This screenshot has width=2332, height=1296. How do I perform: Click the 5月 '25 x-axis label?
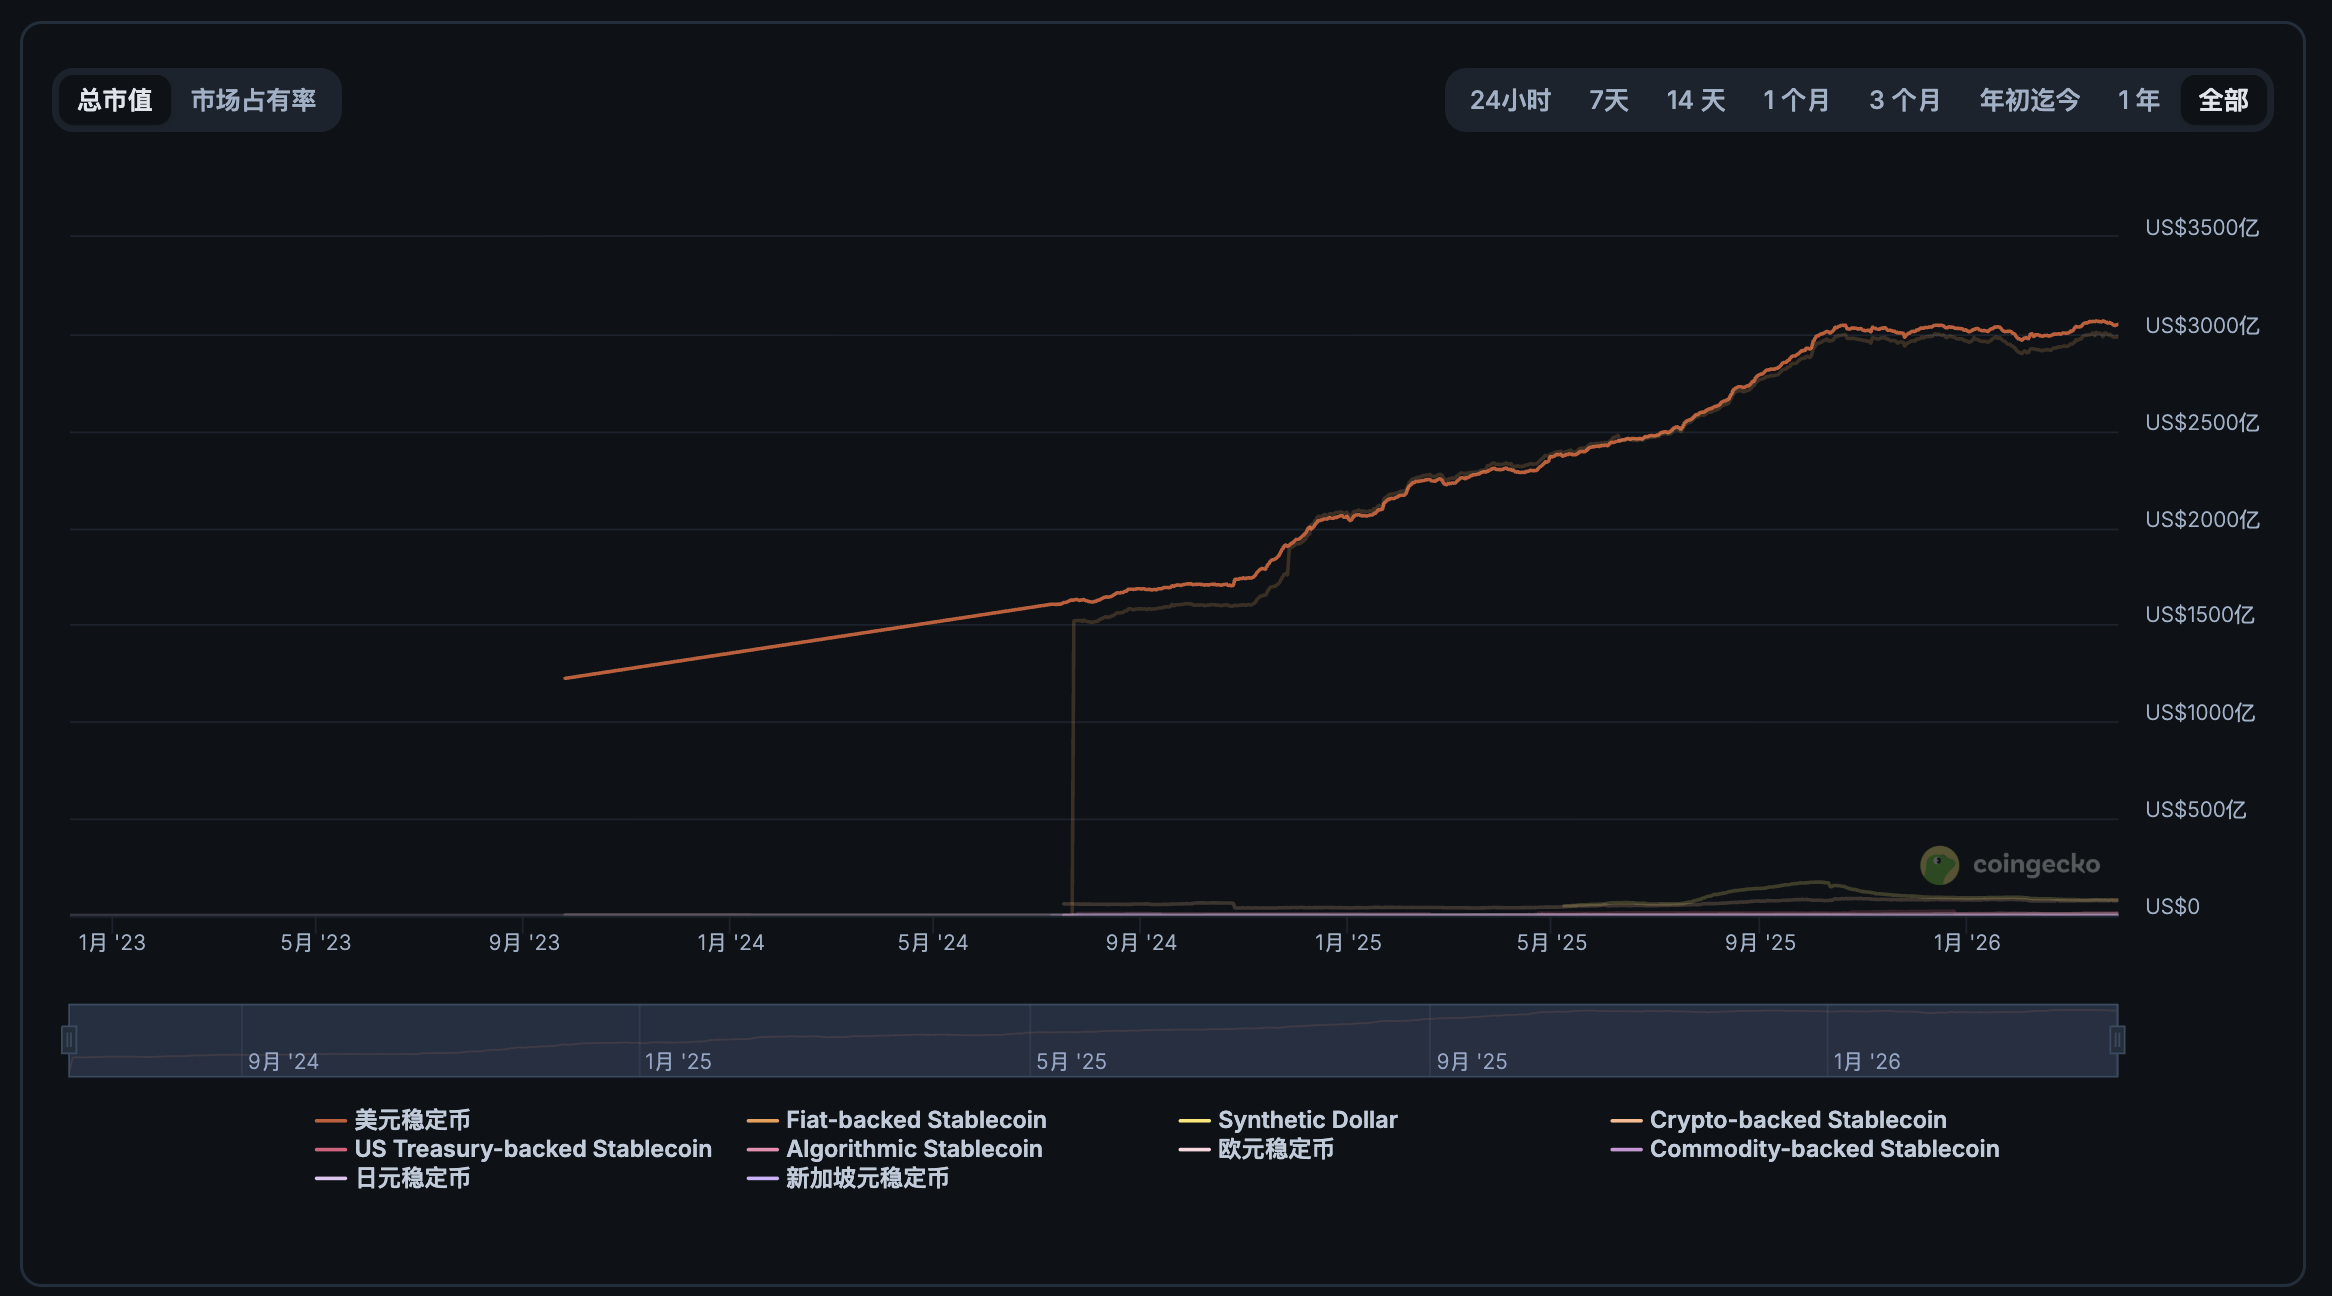click(x=1552, y=943)
